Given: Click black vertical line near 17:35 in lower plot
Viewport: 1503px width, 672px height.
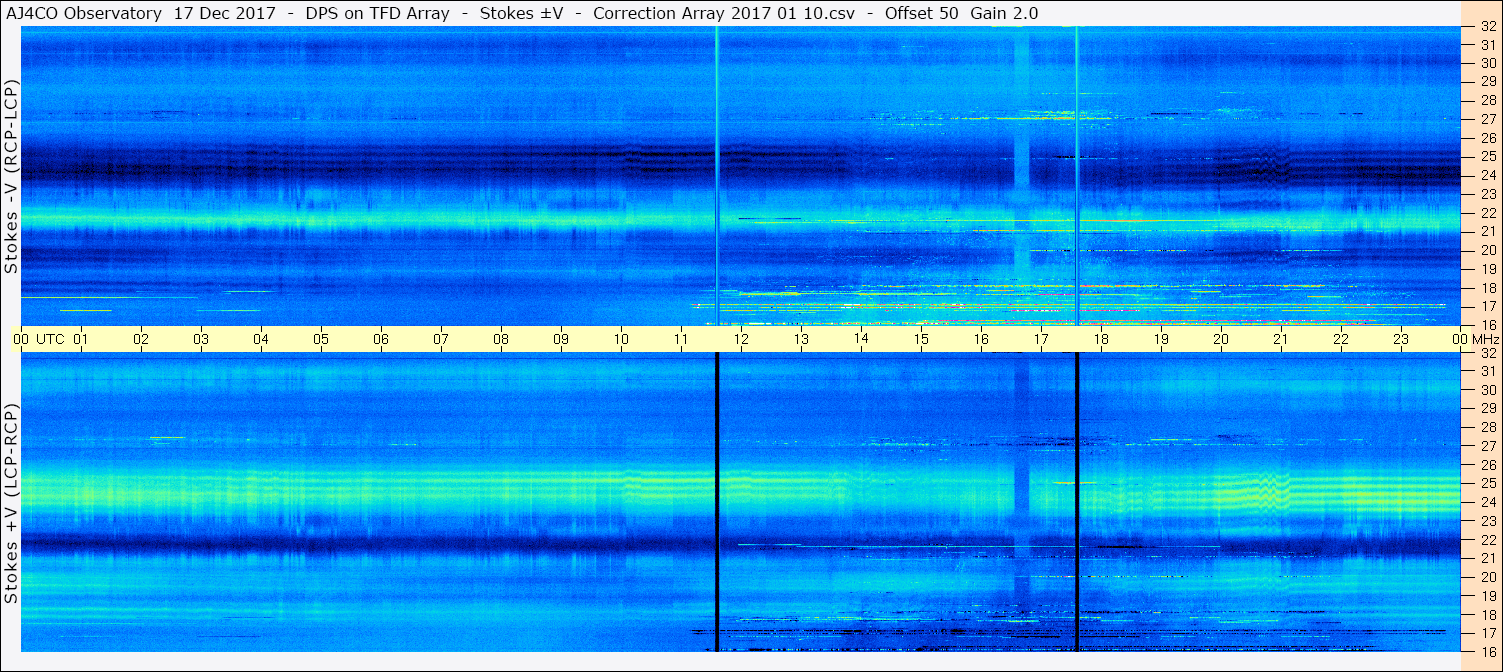Looking at the screenshot, I should click(1077, 502).
